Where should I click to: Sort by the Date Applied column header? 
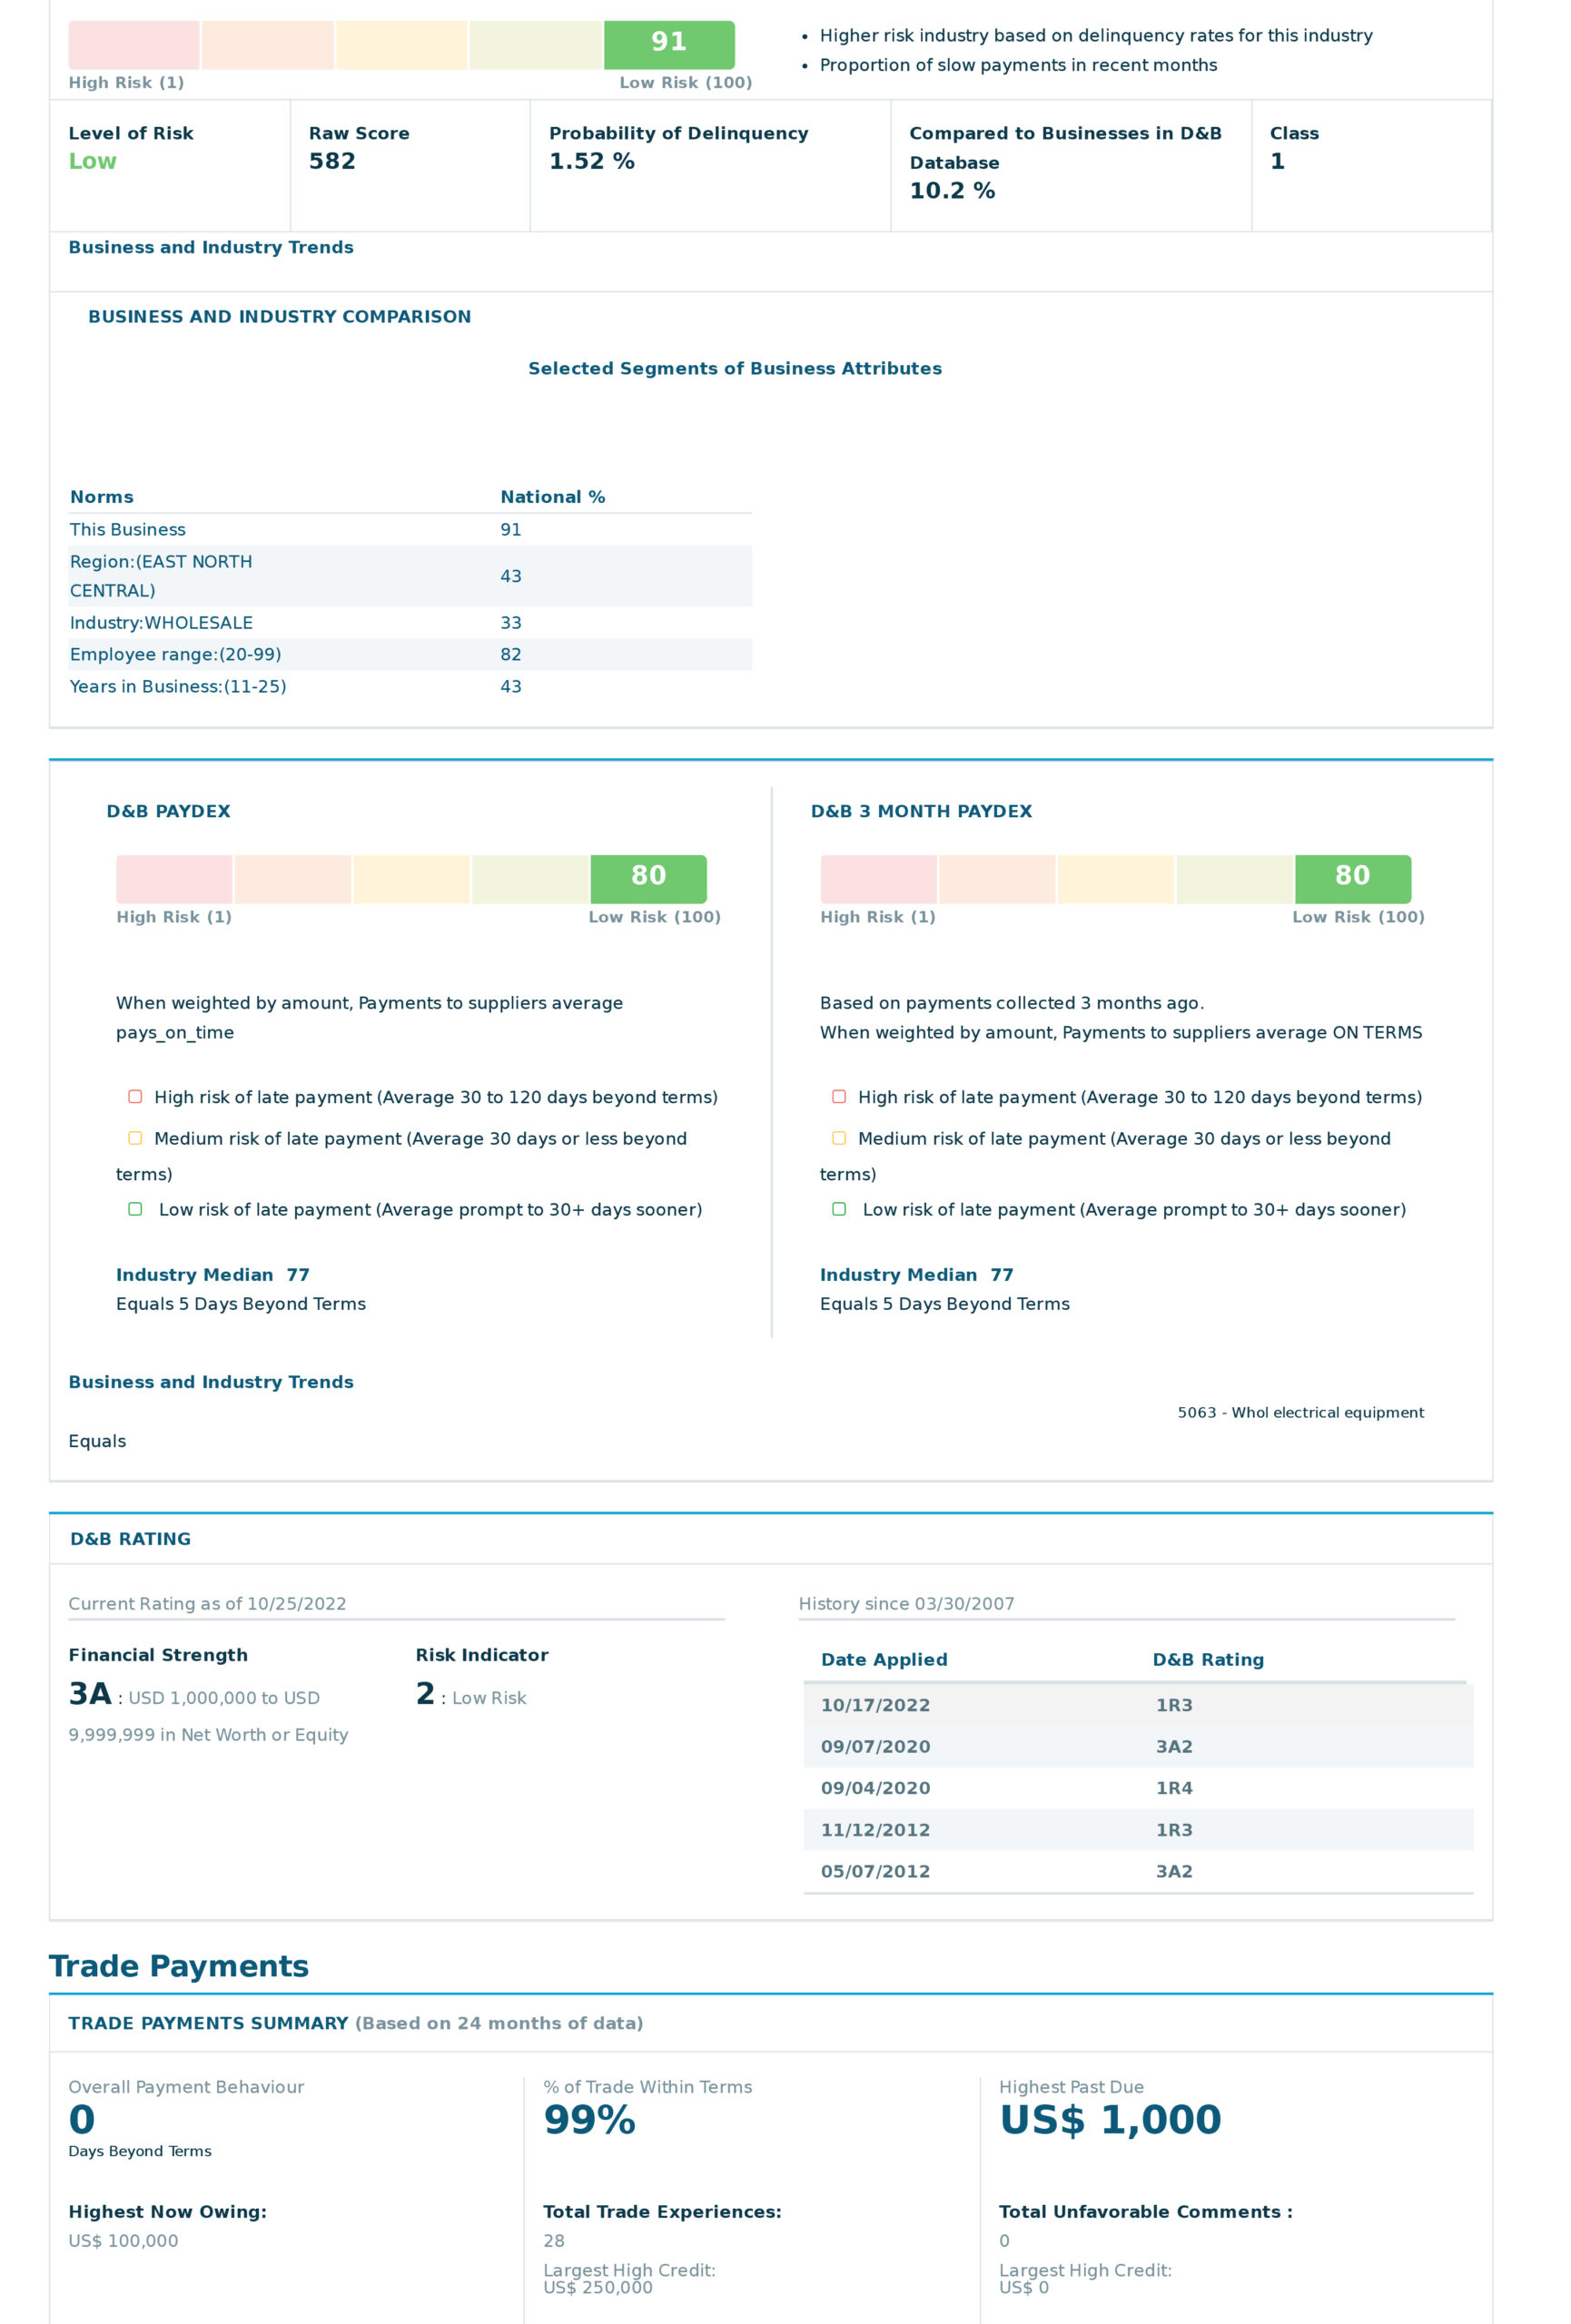click(x=884, y=1660)
